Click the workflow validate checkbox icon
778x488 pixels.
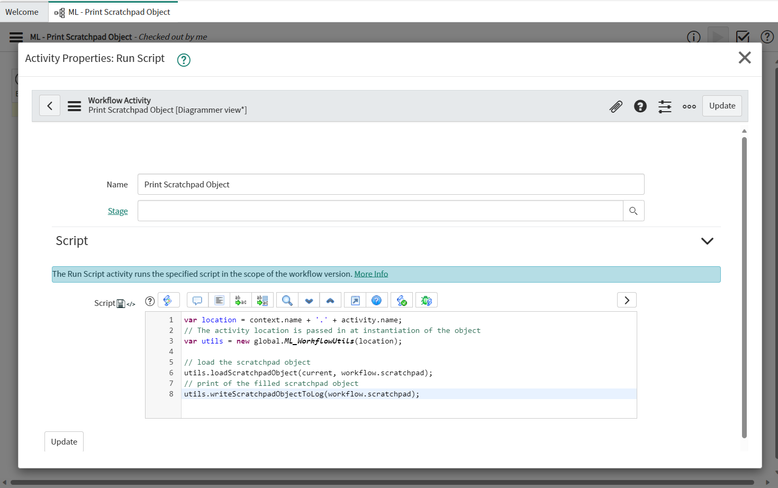click(x=742, y=37)
